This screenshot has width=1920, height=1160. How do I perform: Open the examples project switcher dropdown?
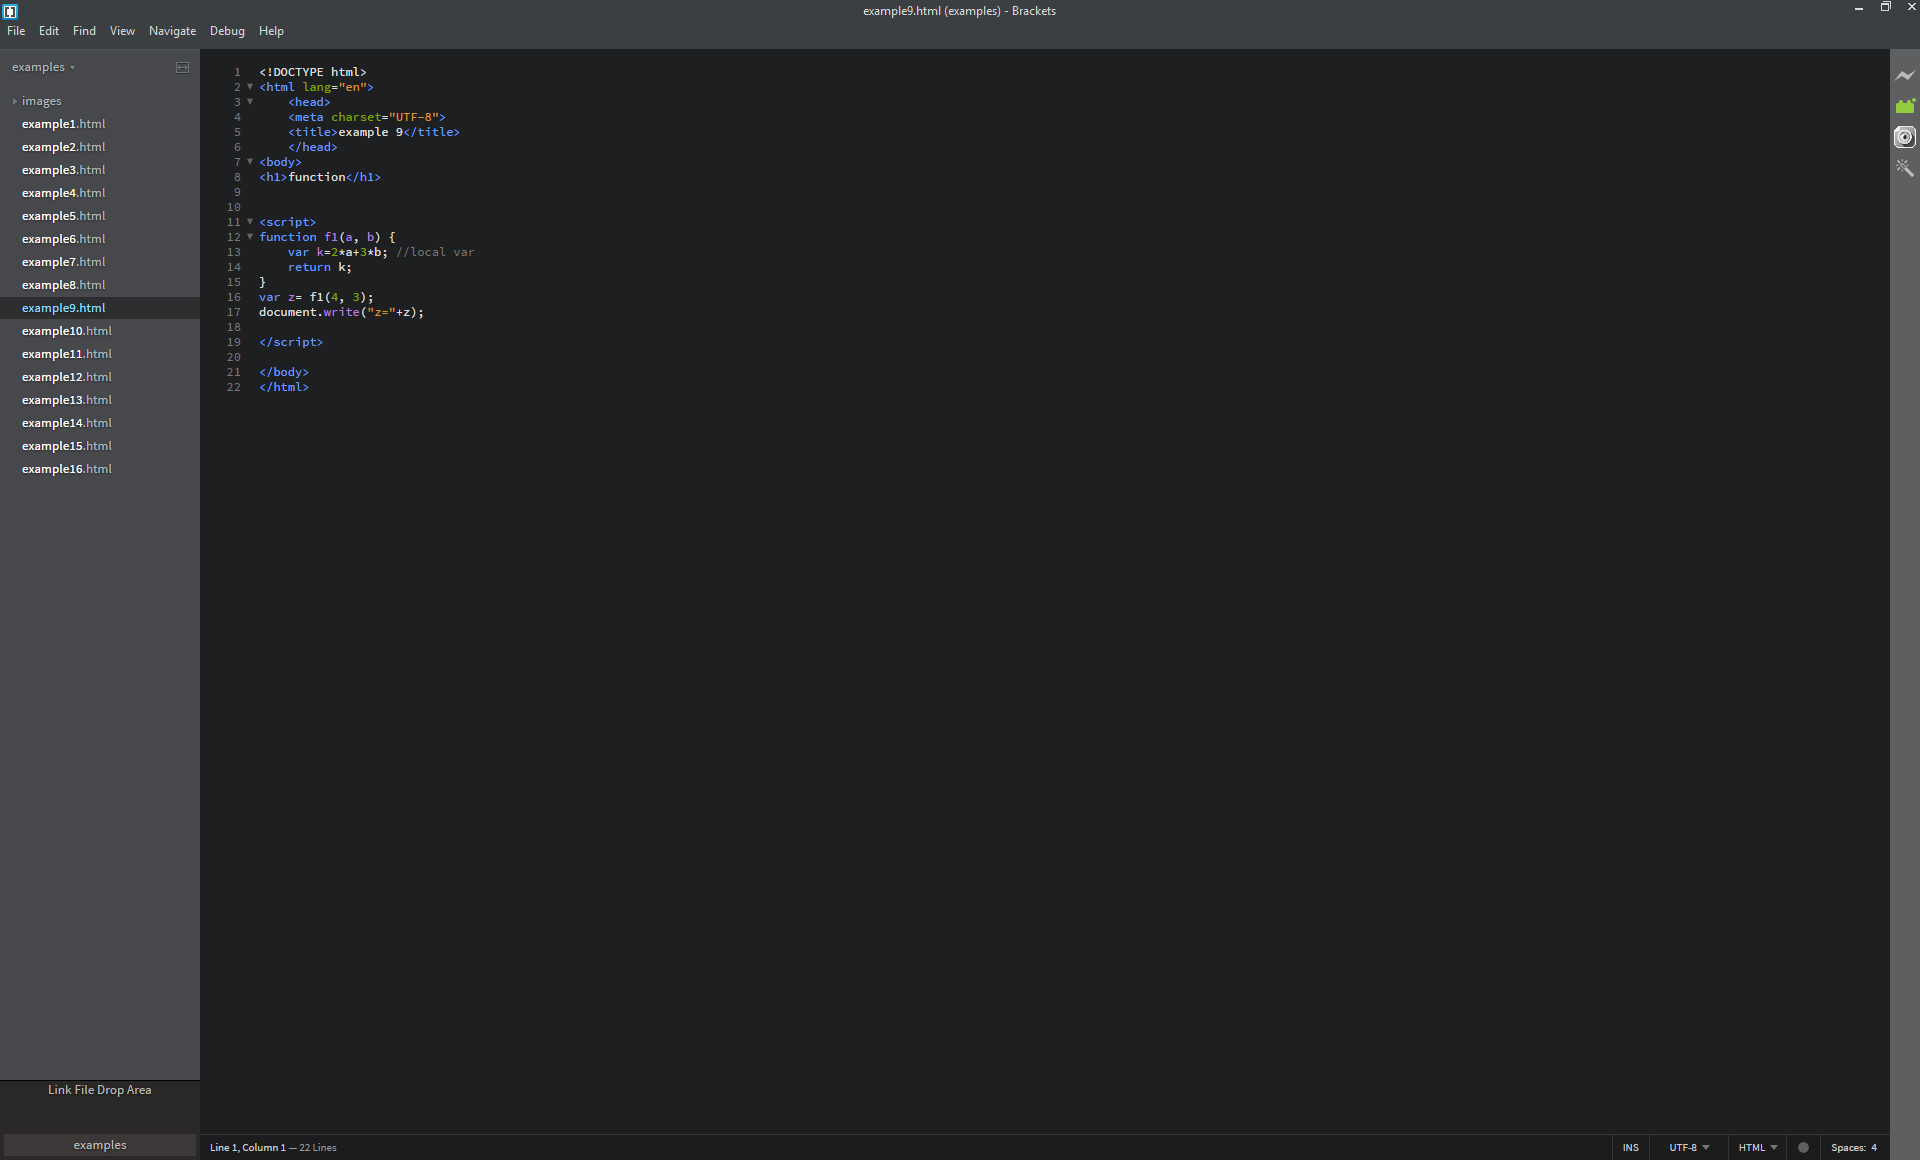(x=44, y=67)
